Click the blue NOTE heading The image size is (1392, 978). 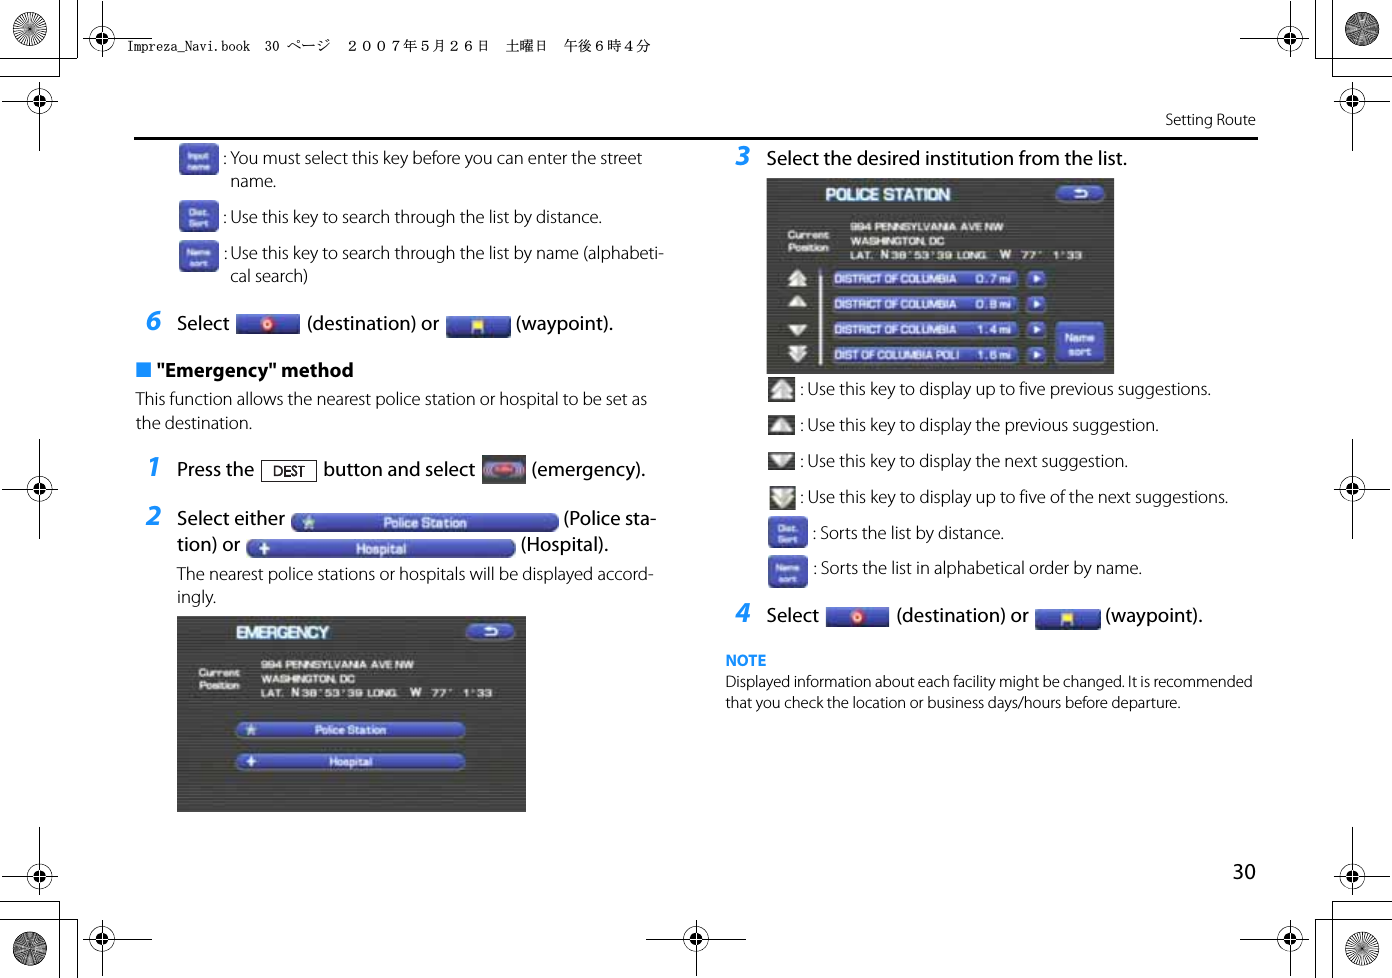(746, 661)
